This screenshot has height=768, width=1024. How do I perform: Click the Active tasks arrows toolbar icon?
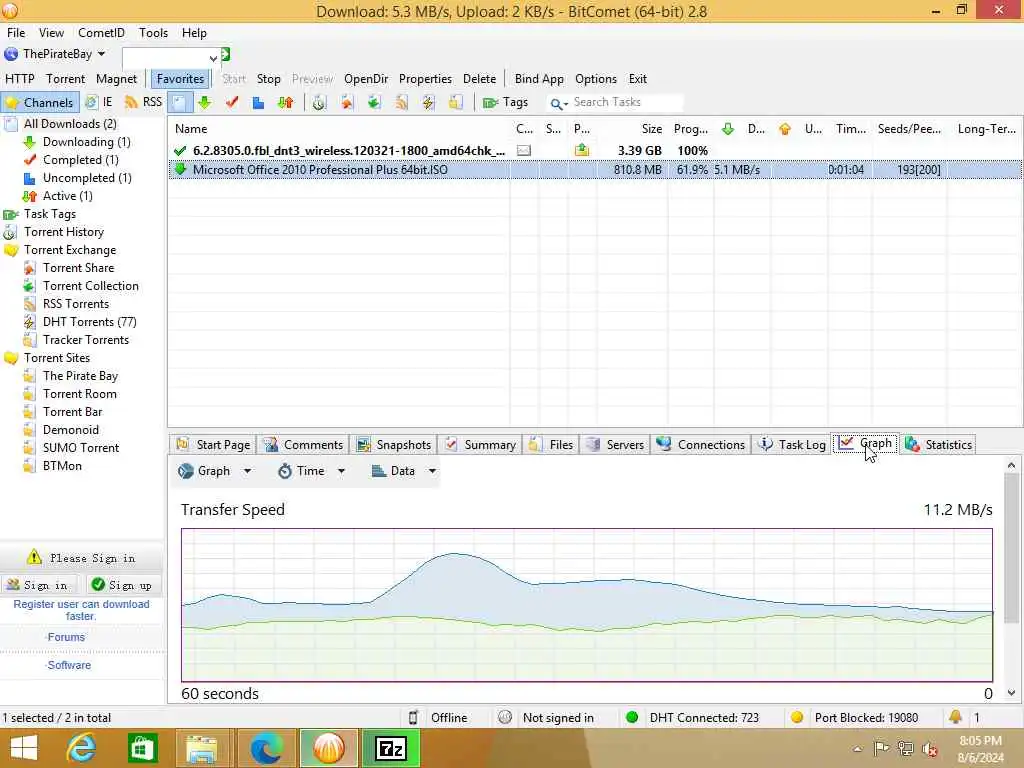(285, 103)
